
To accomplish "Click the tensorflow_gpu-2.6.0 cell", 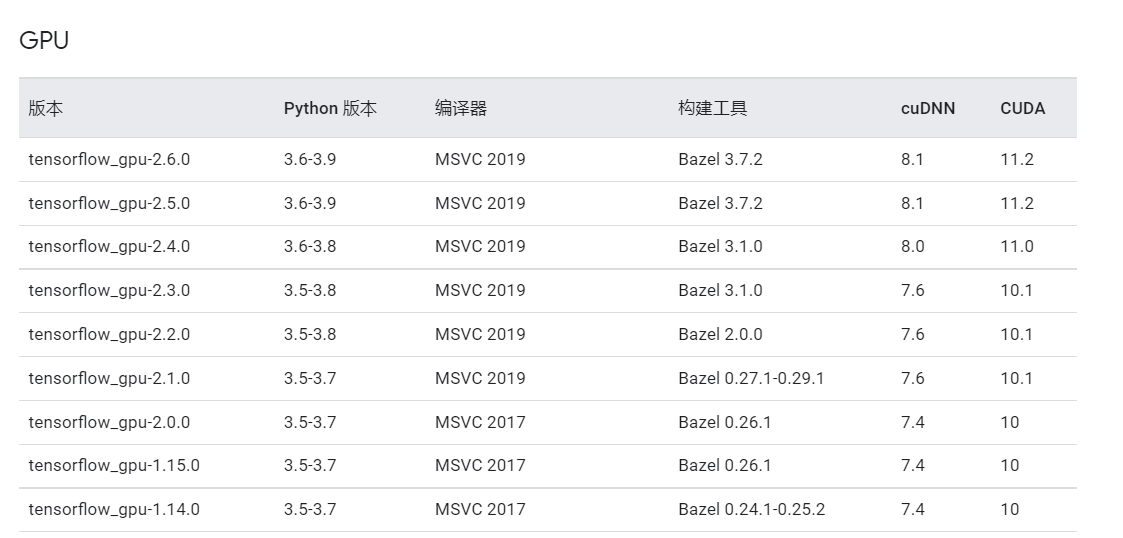I will coord(110,159).
